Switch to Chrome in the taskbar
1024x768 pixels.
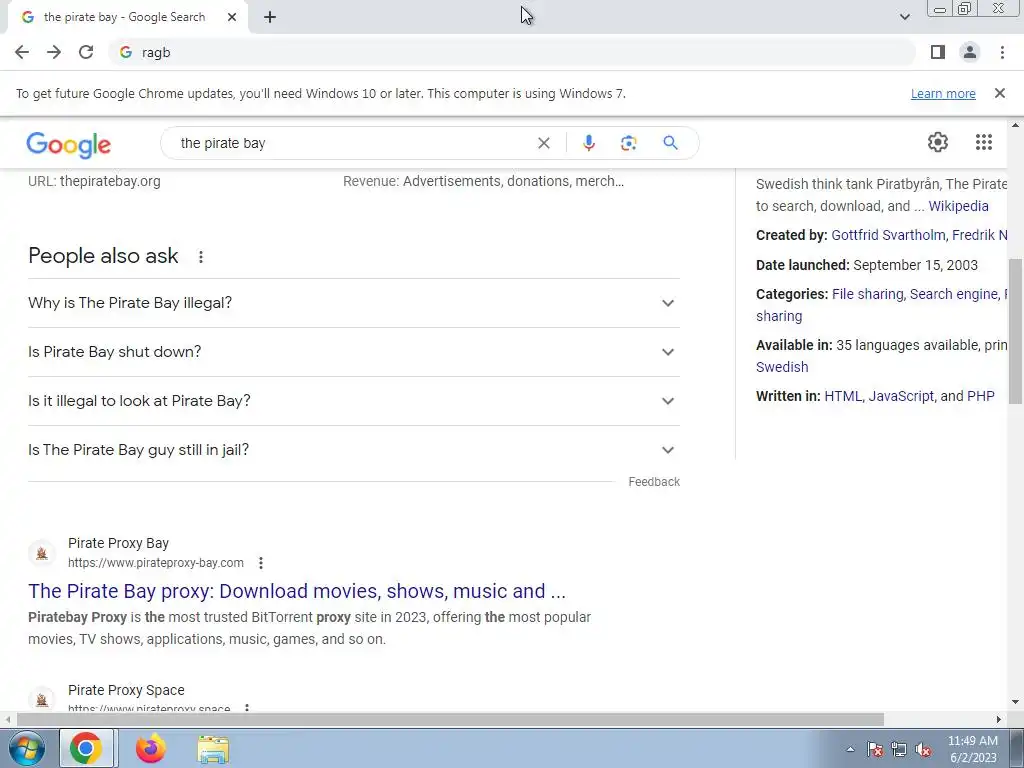87,748
